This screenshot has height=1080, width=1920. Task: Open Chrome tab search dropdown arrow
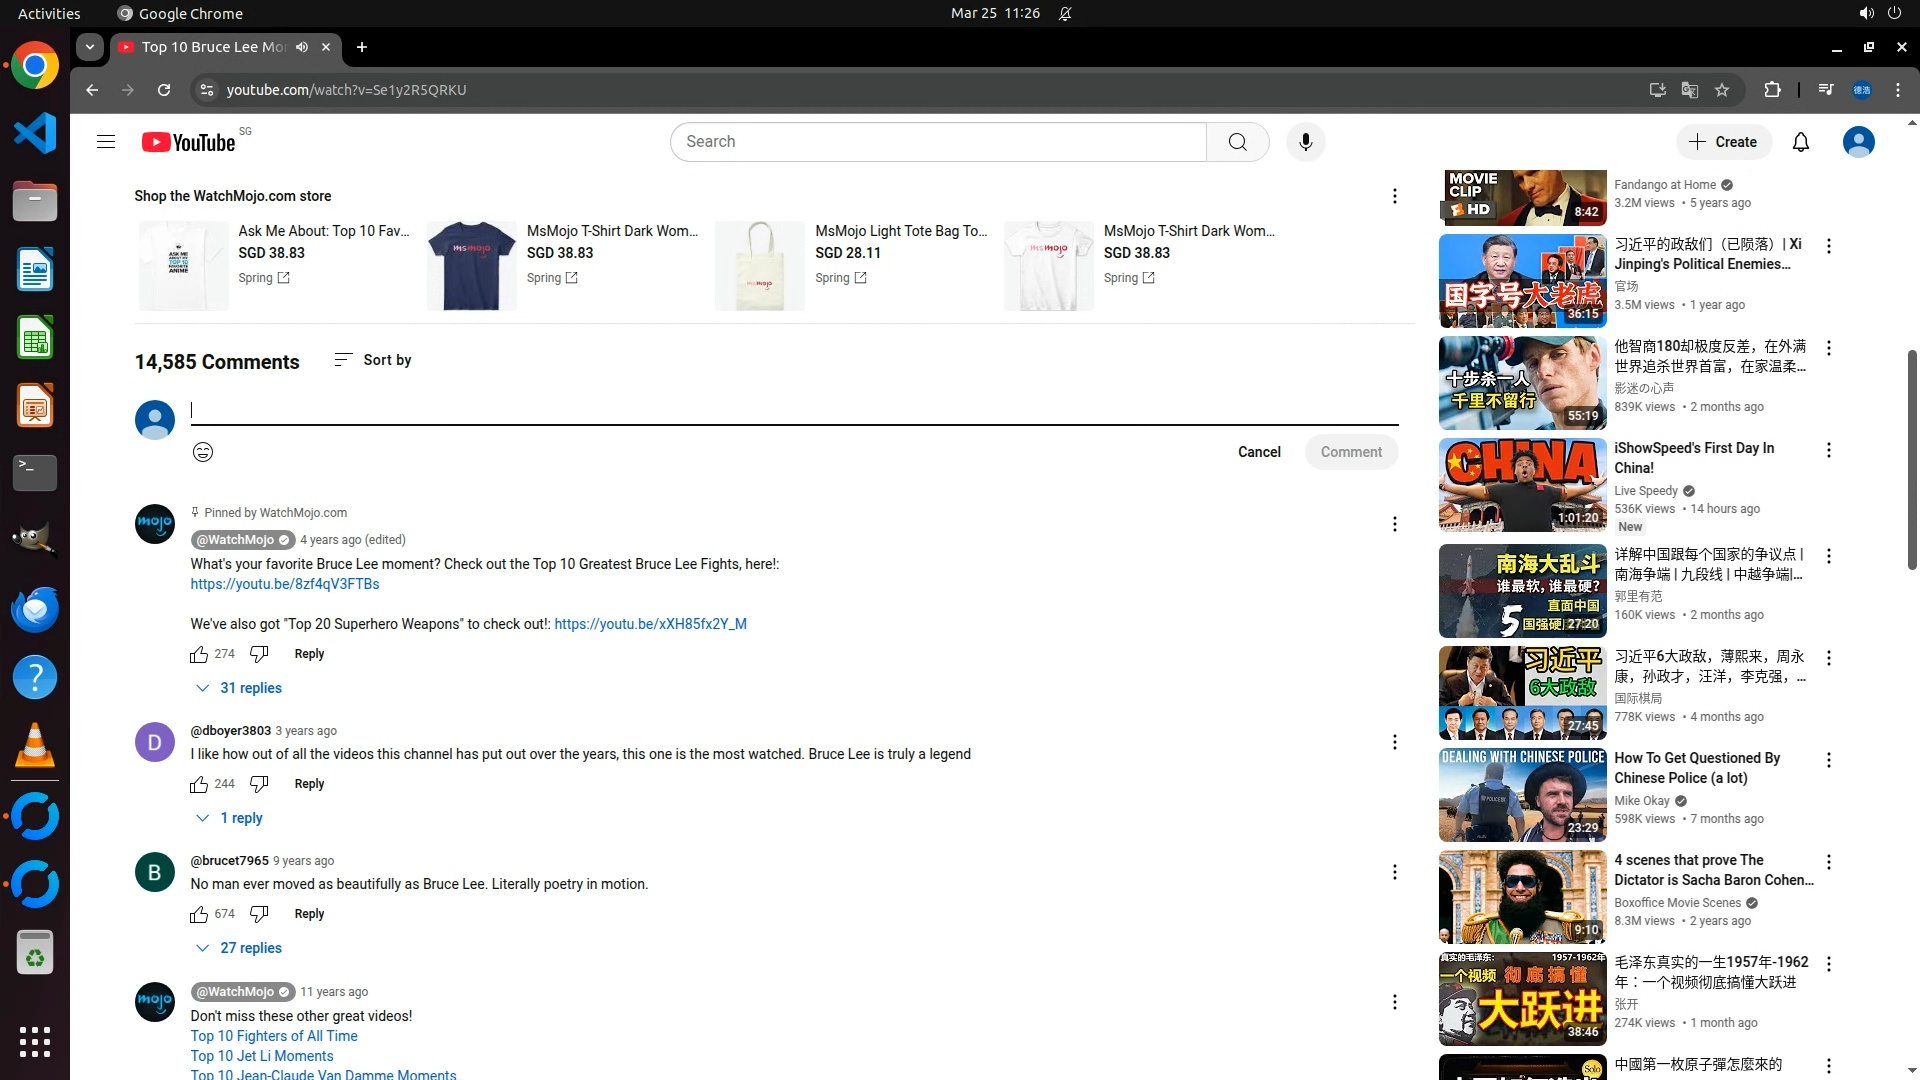click(90, 47)
